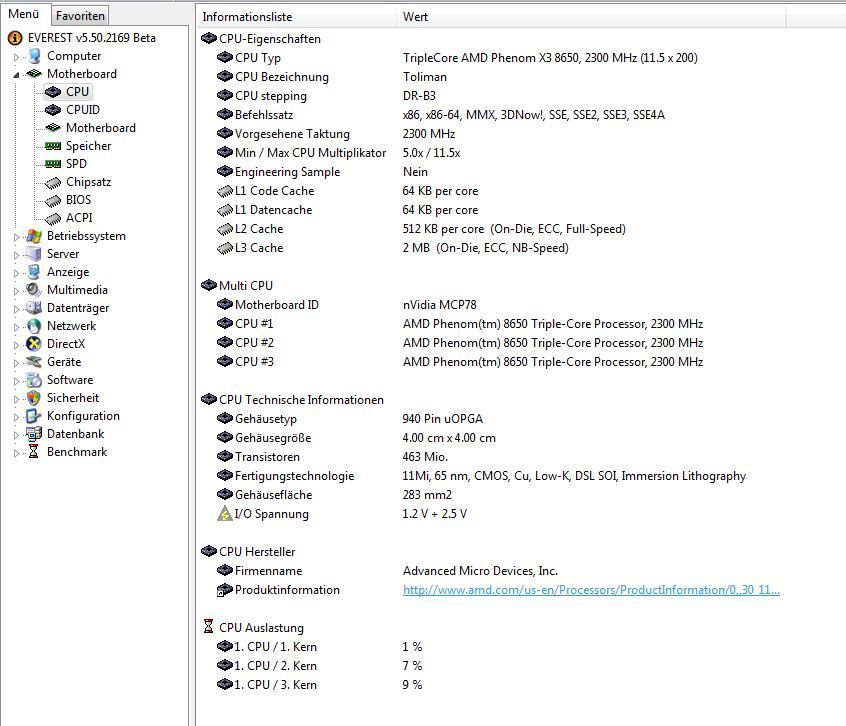Expand the Betriebssystem node arrow

point(16,237)
